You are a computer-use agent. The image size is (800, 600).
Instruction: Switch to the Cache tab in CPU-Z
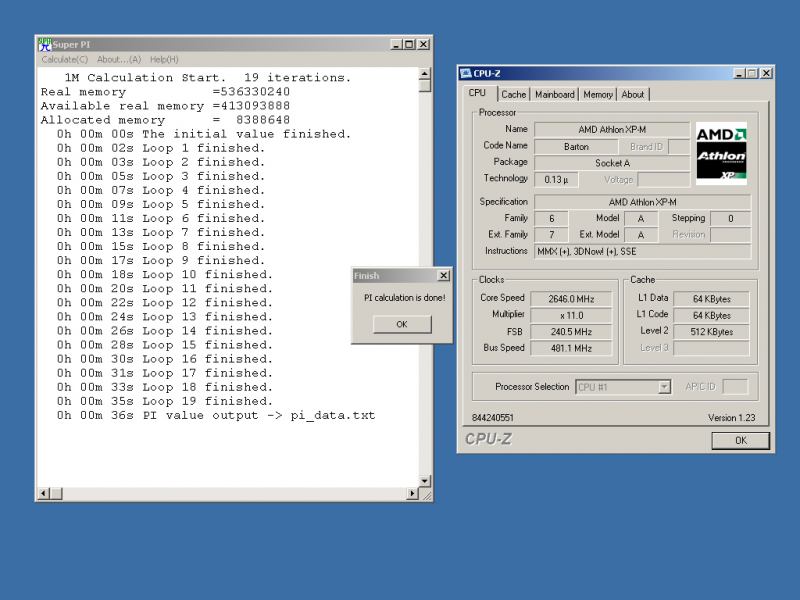(513, 94)
